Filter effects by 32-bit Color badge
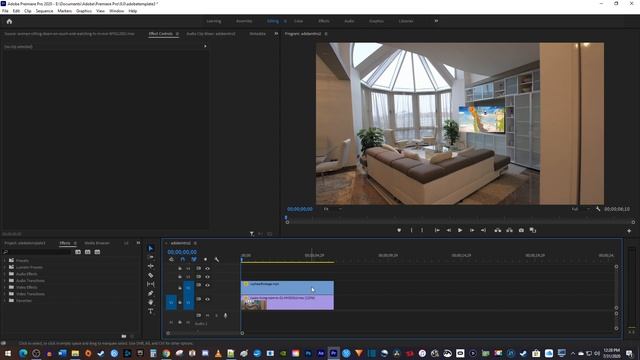 88,252
